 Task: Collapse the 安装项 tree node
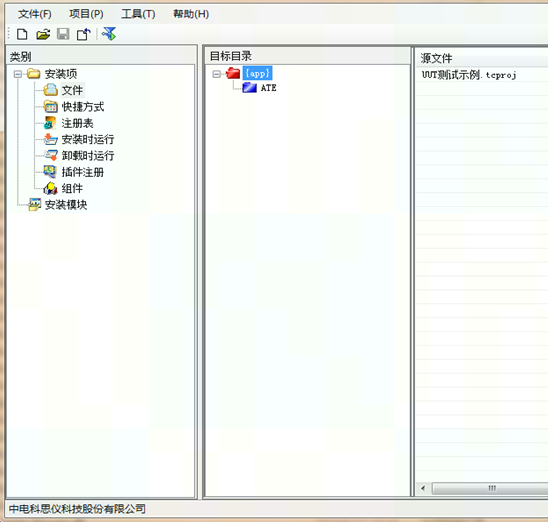point(18,74)
